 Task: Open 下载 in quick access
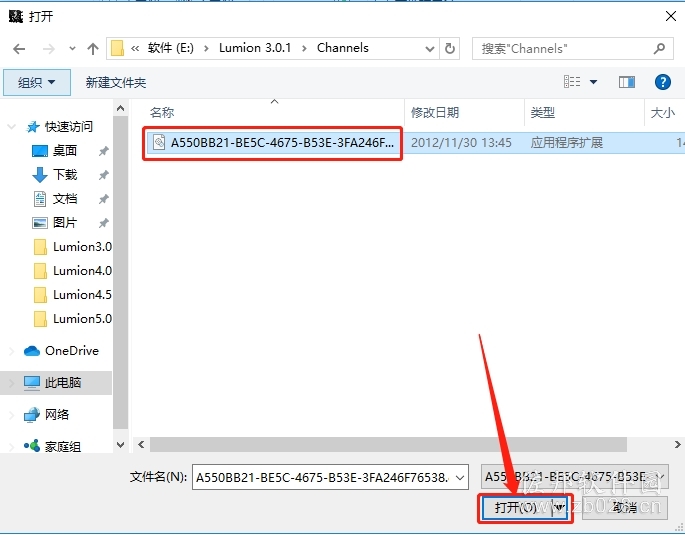[x=65, y=175]
